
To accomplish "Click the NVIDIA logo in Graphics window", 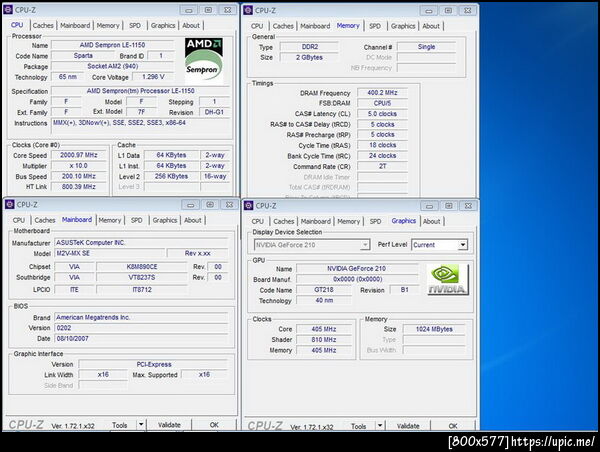I will tap(448, 279).
